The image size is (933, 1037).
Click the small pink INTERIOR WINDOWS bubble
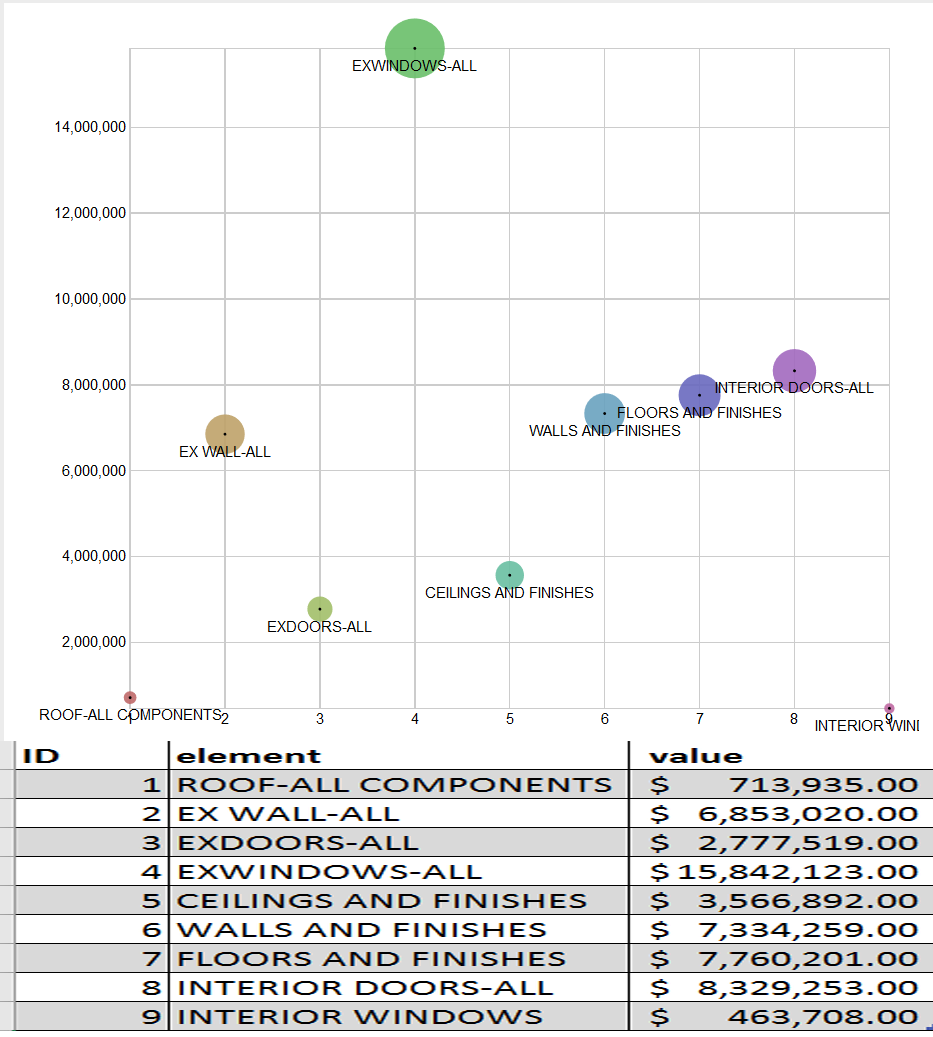889,709
